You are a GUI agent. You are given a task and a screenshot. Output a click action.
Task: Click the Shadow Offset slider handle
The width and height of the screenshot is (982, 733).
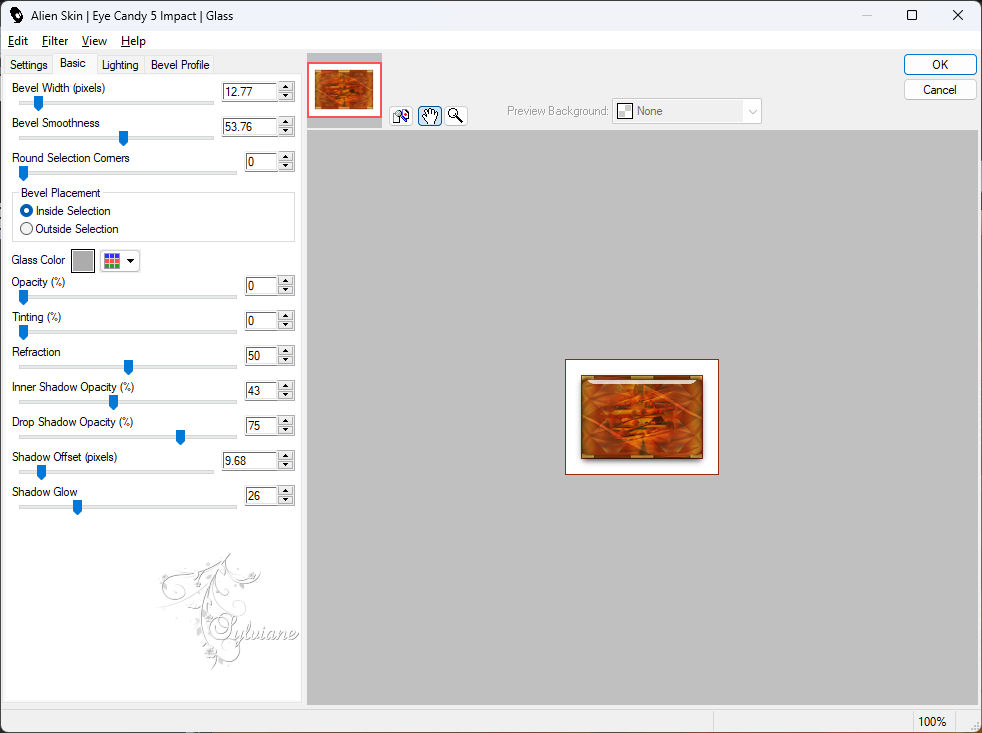[x=41, y=472]
